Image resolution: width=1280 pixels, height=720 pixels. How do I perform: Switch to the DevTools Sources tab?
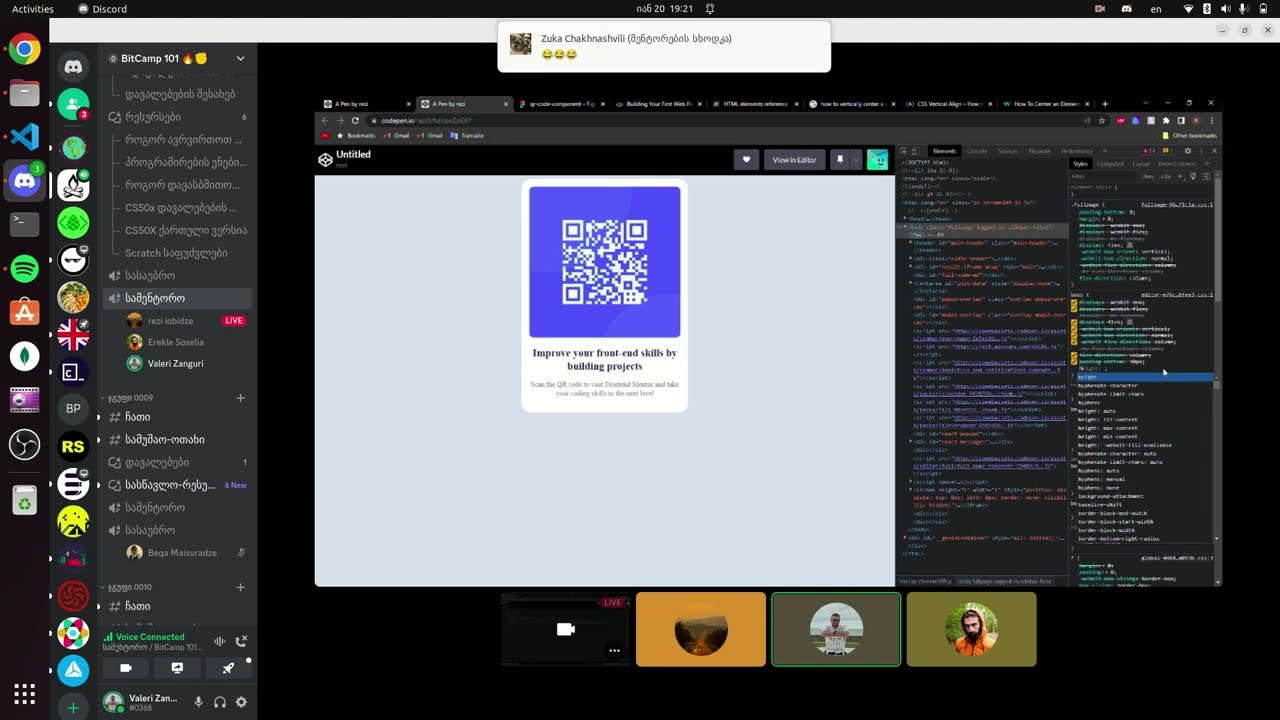pyautogui.click(x=1008, y=151)
